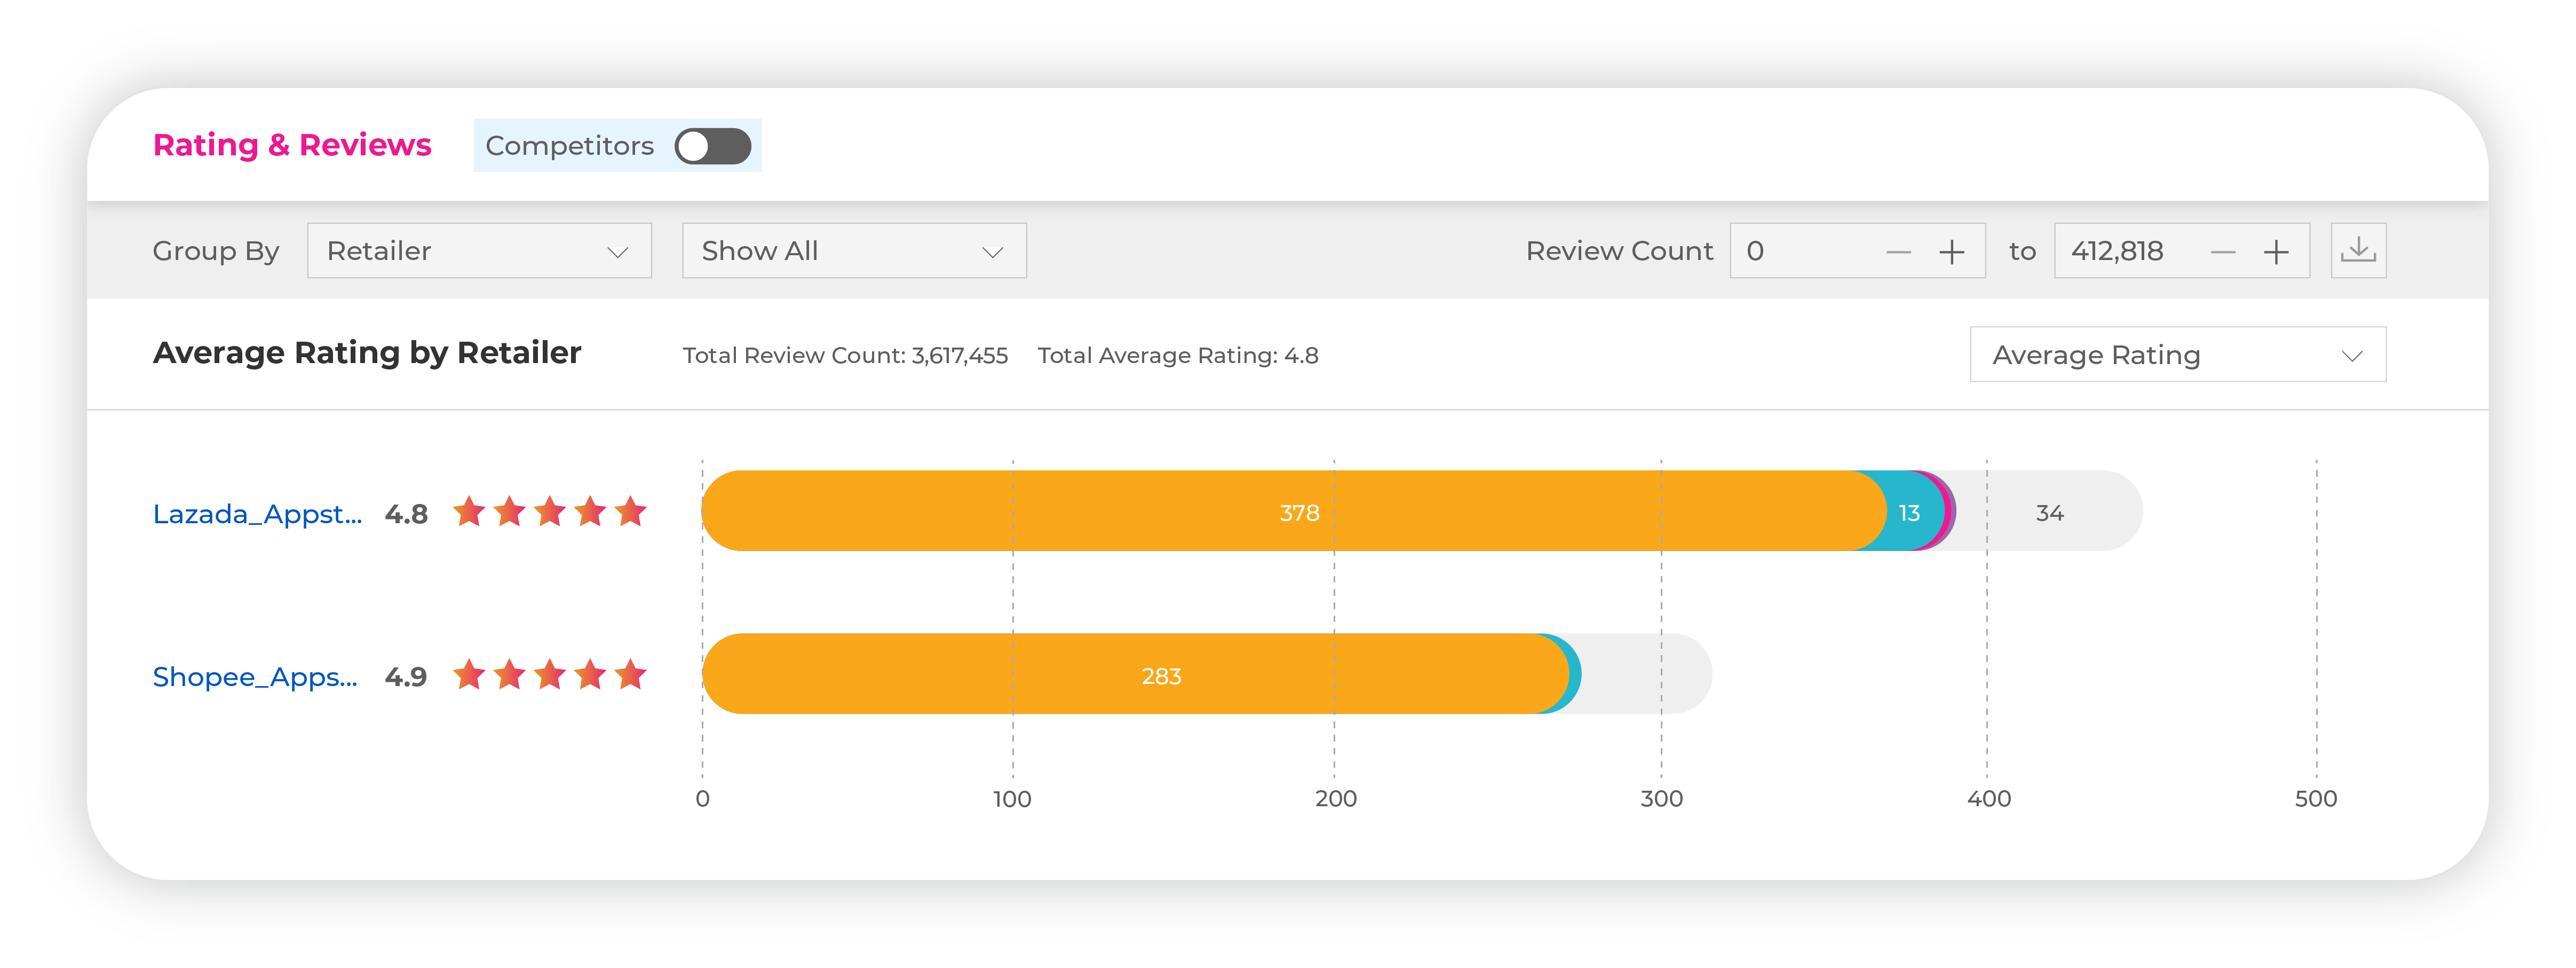Viewport: 2576px width, 968px height.
Task: Click the Lazada five-star rating icons
Action: click(x=549, y=512)
